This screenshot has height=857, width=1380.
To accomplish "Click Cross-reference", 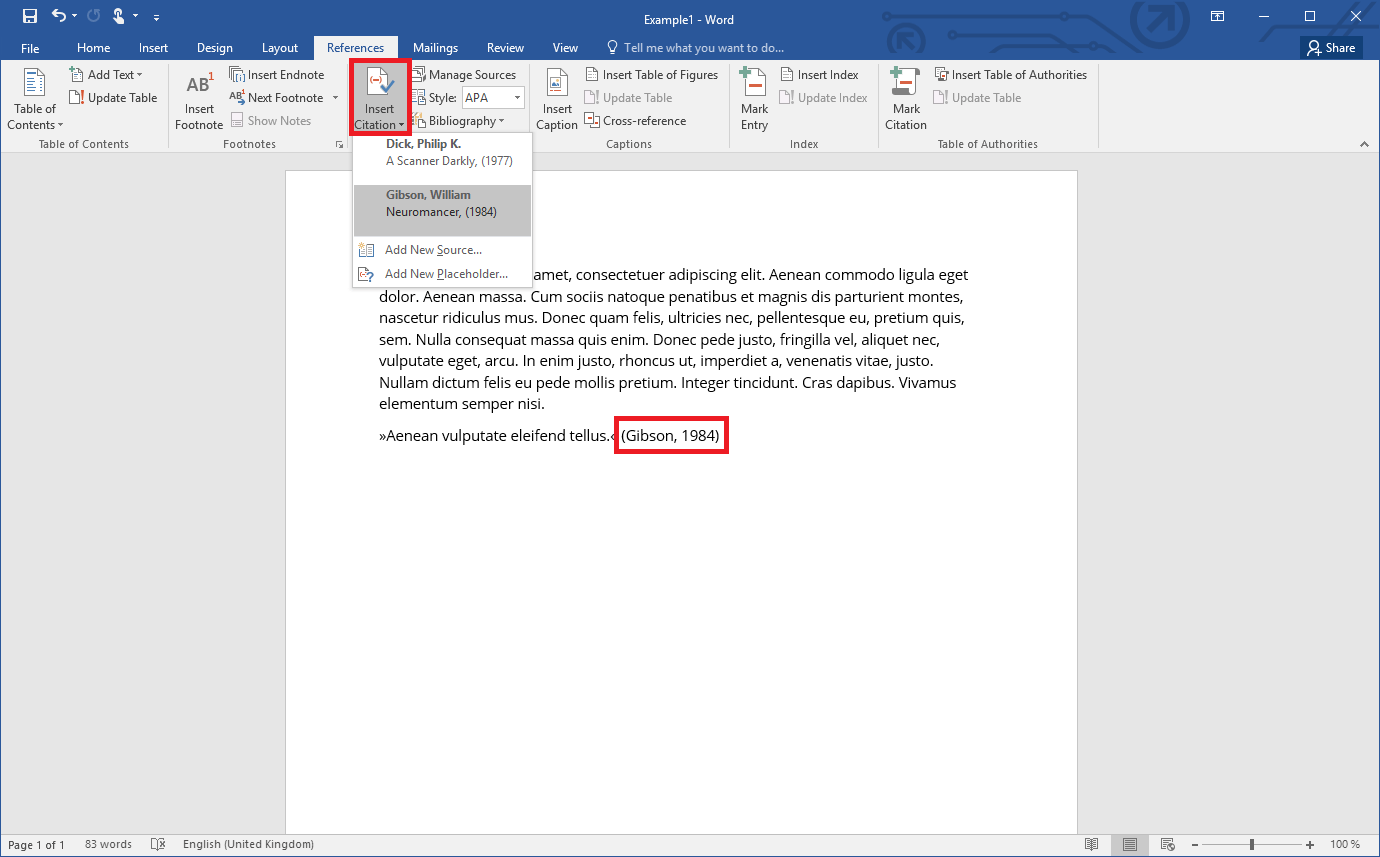I will point(636,121).
